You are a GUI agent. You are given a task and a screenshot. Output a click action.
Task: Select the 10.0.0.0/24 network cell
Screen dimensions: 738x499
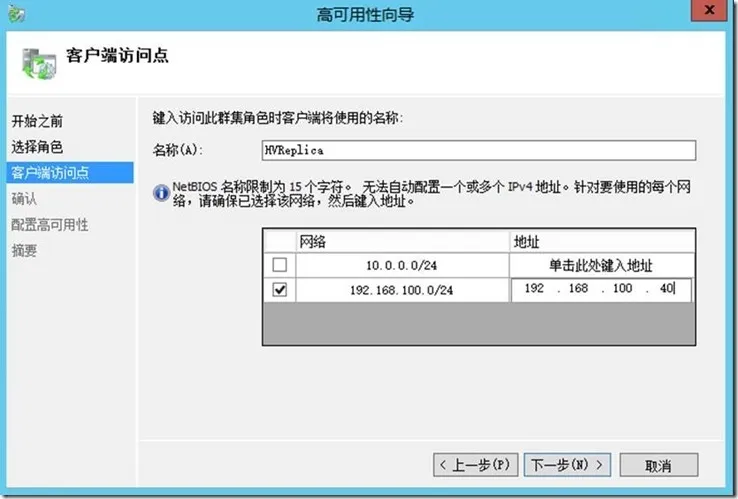click(x=402, y=266)
